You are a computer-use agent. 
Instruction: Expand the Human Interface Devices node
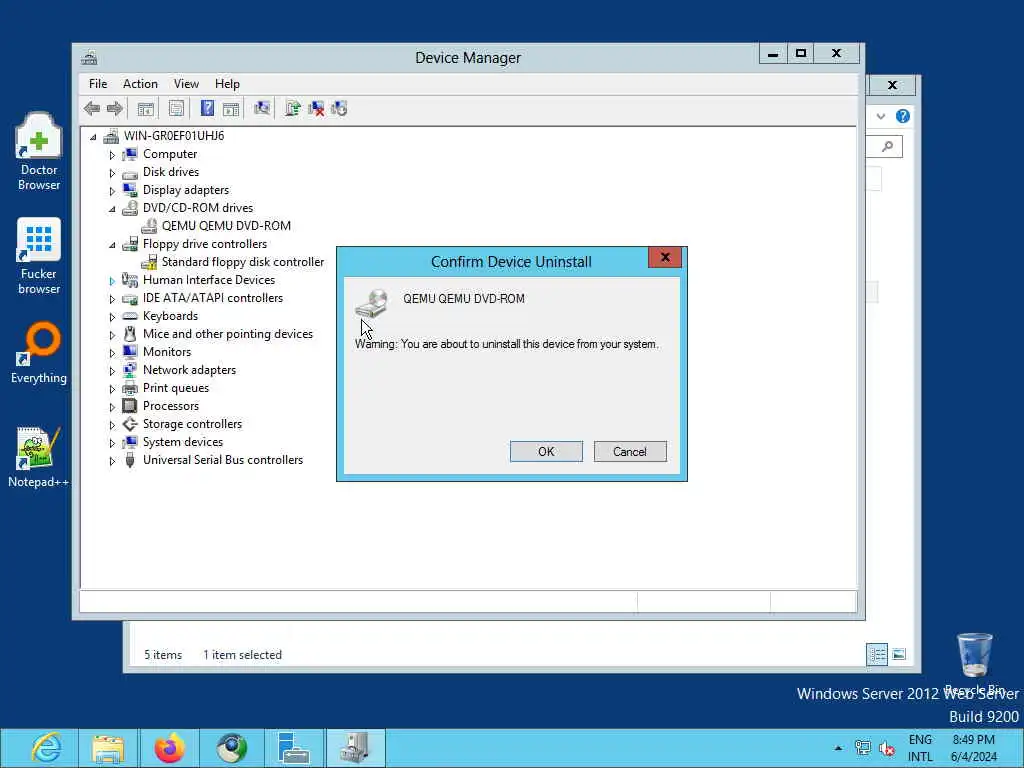pos(112,281)
